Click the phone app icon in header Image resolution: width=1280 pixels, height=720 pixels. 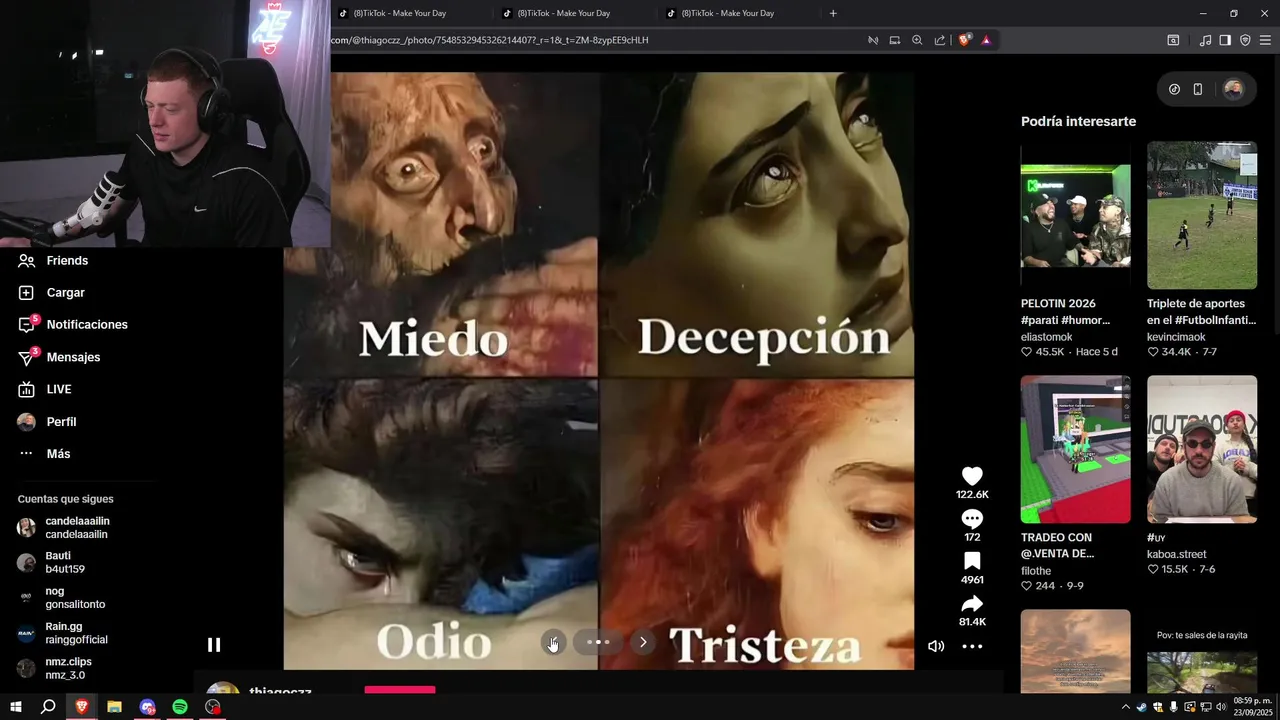point(1198,89)
